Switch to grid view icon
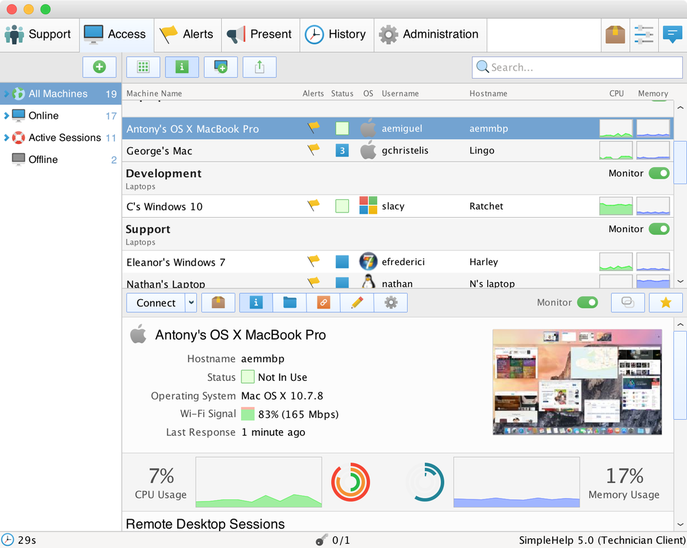This screenshot has width=687, height=548. coord(143,67)
